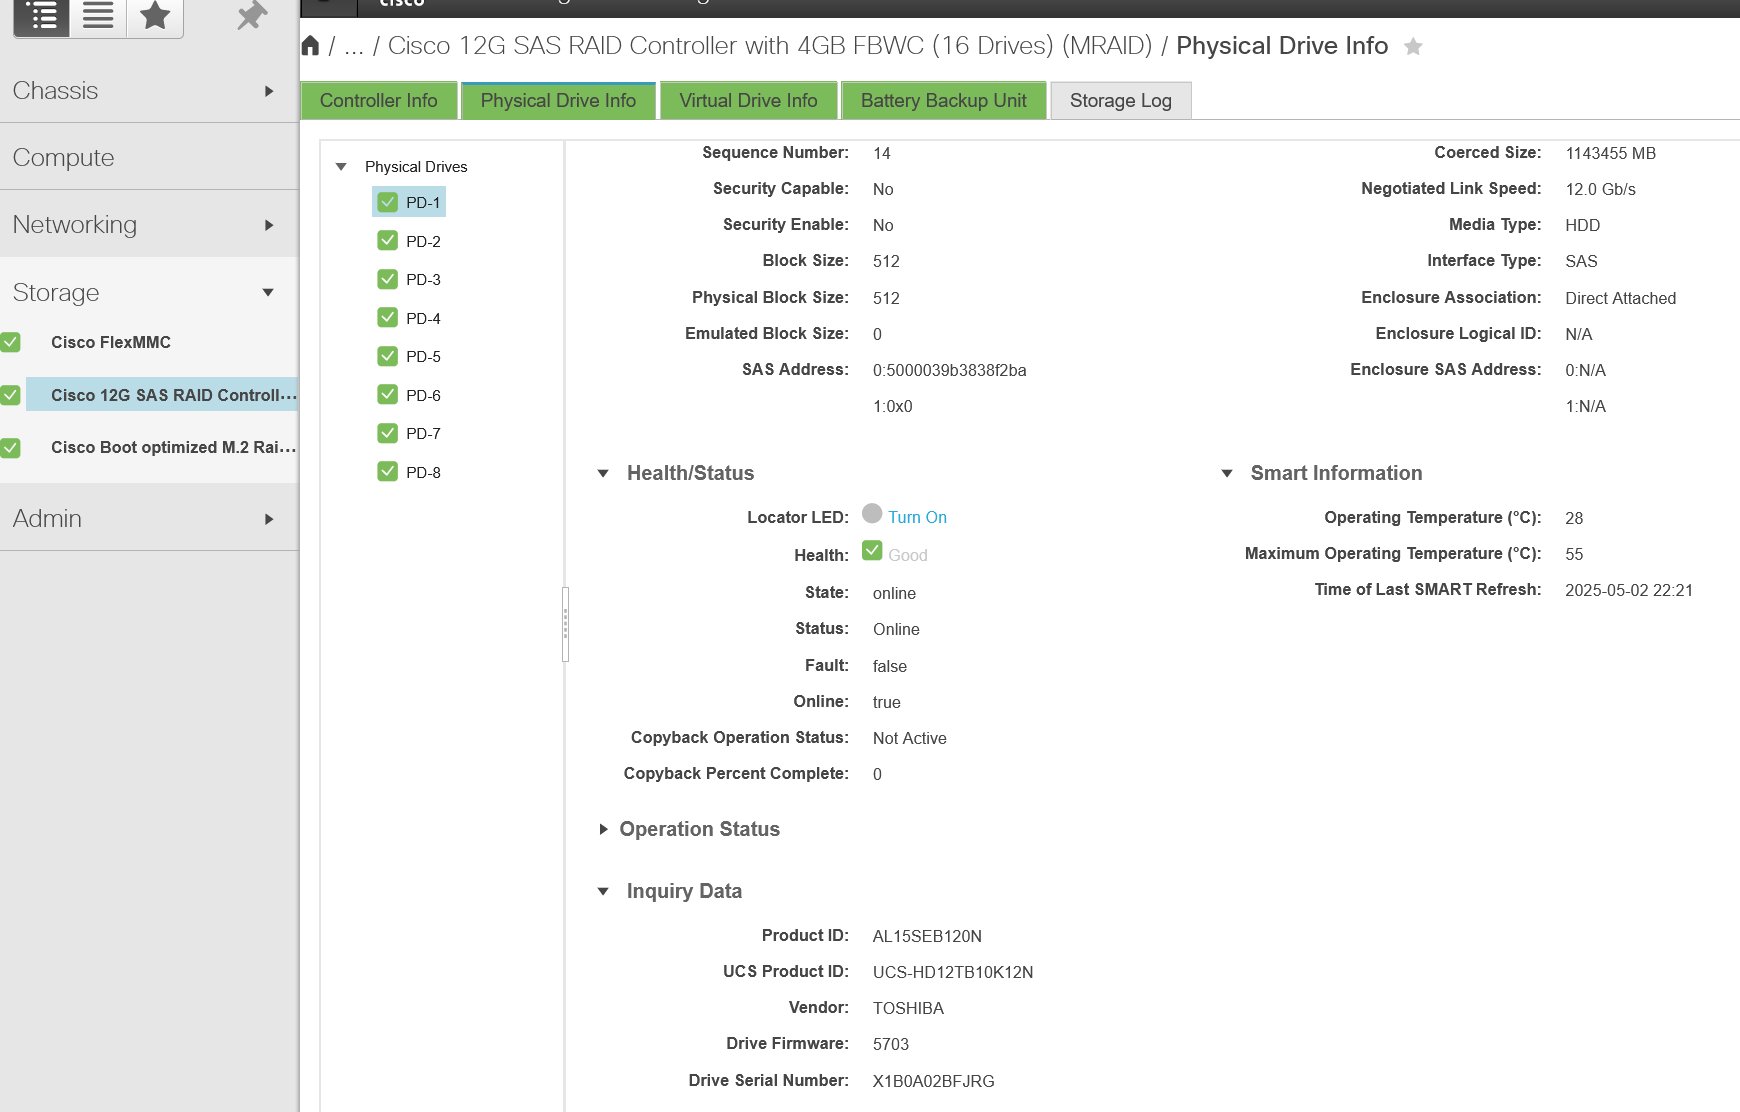Open the Battery Backup Unit tab

[x=944, y=100]
